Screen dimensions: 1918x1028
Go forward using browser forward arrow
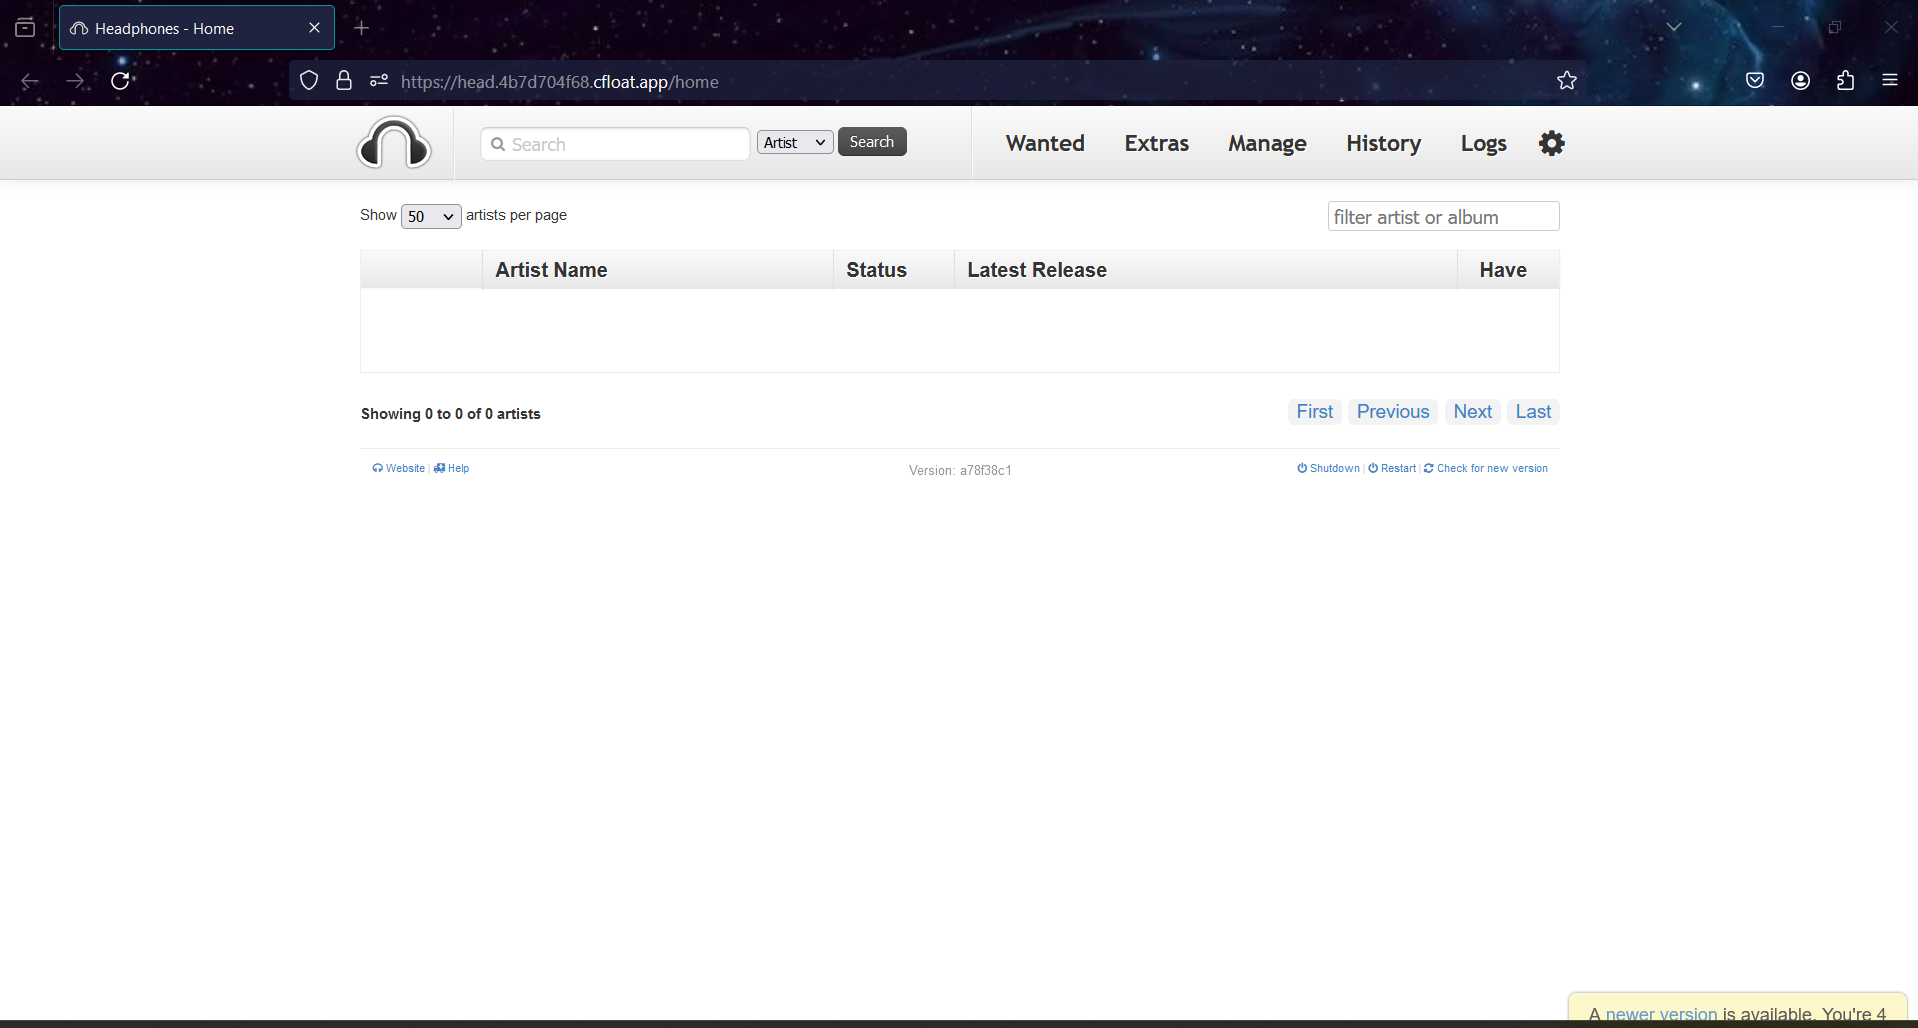(75, 81)
